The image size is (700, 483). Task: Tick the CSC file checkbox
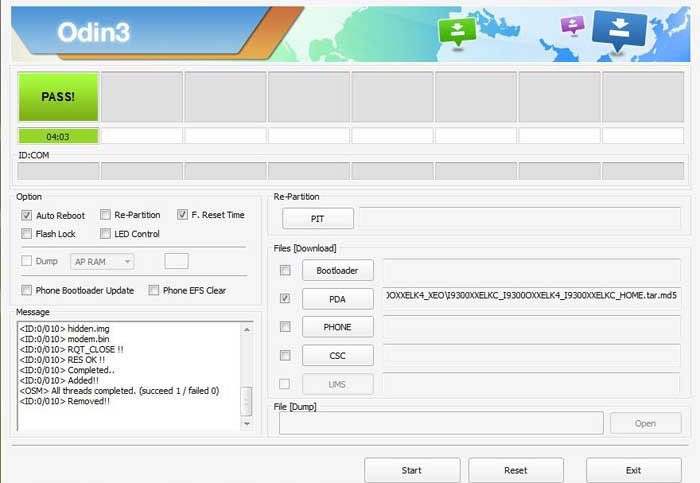285,355
